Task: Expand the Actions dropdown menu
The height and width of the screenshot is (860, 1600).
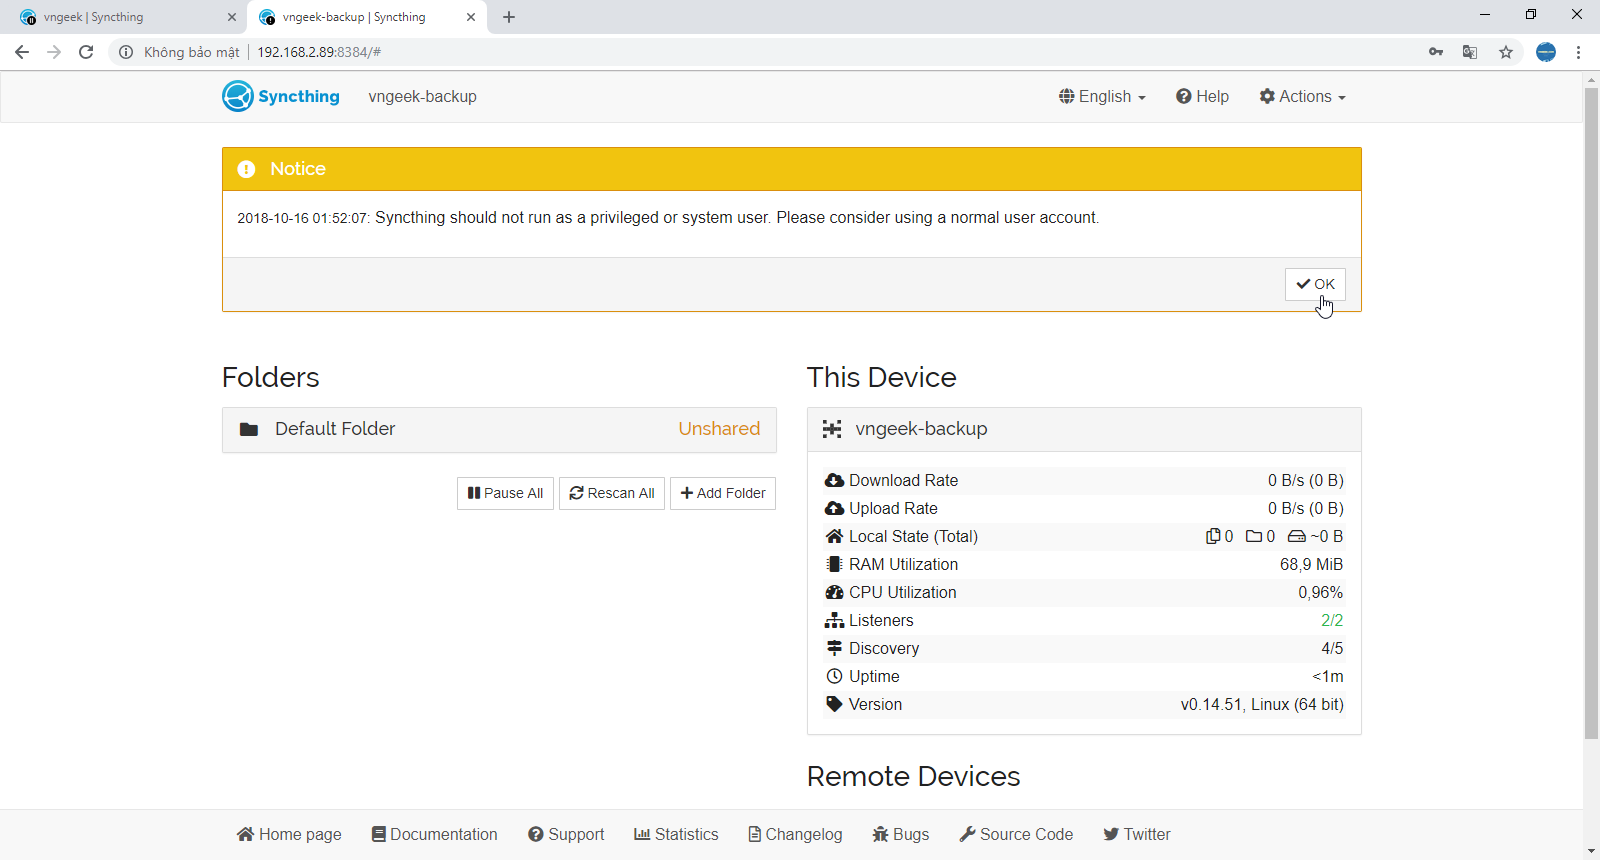Action: 1302,96
